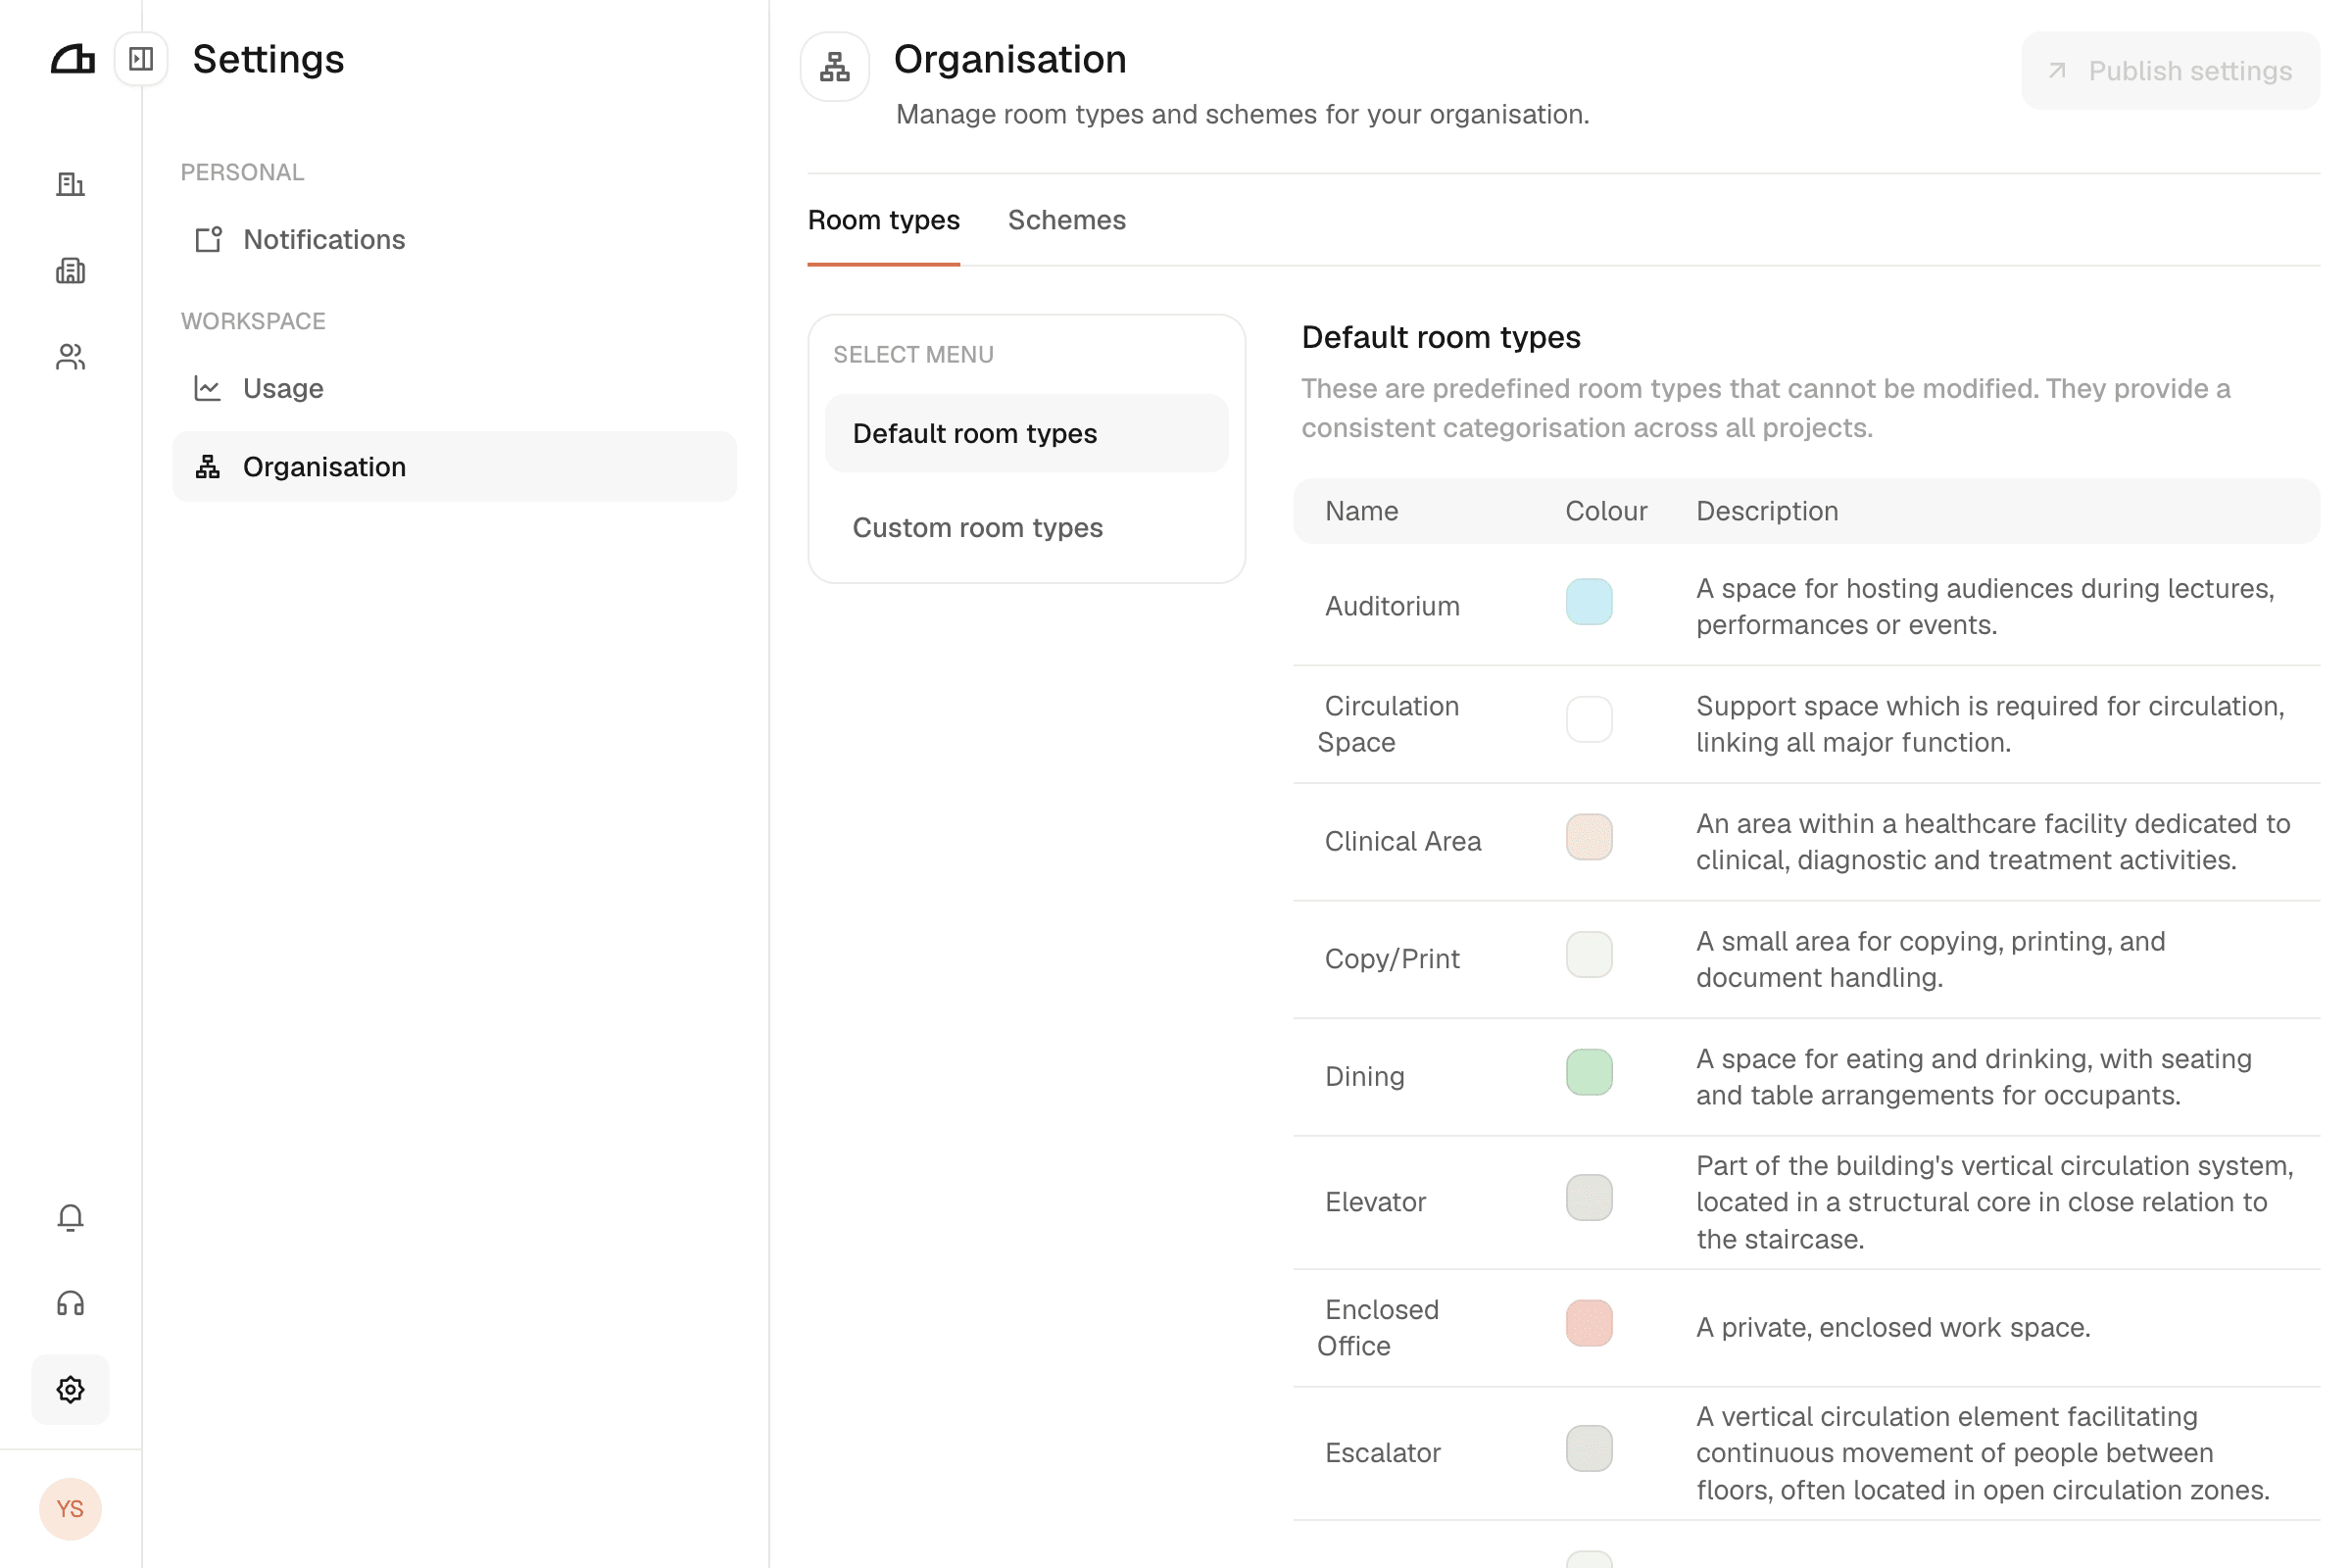Screen dimensions: 2352x1568
Task: Click the Description column header
Action: pyautogui.click(x=1767, y=511)
